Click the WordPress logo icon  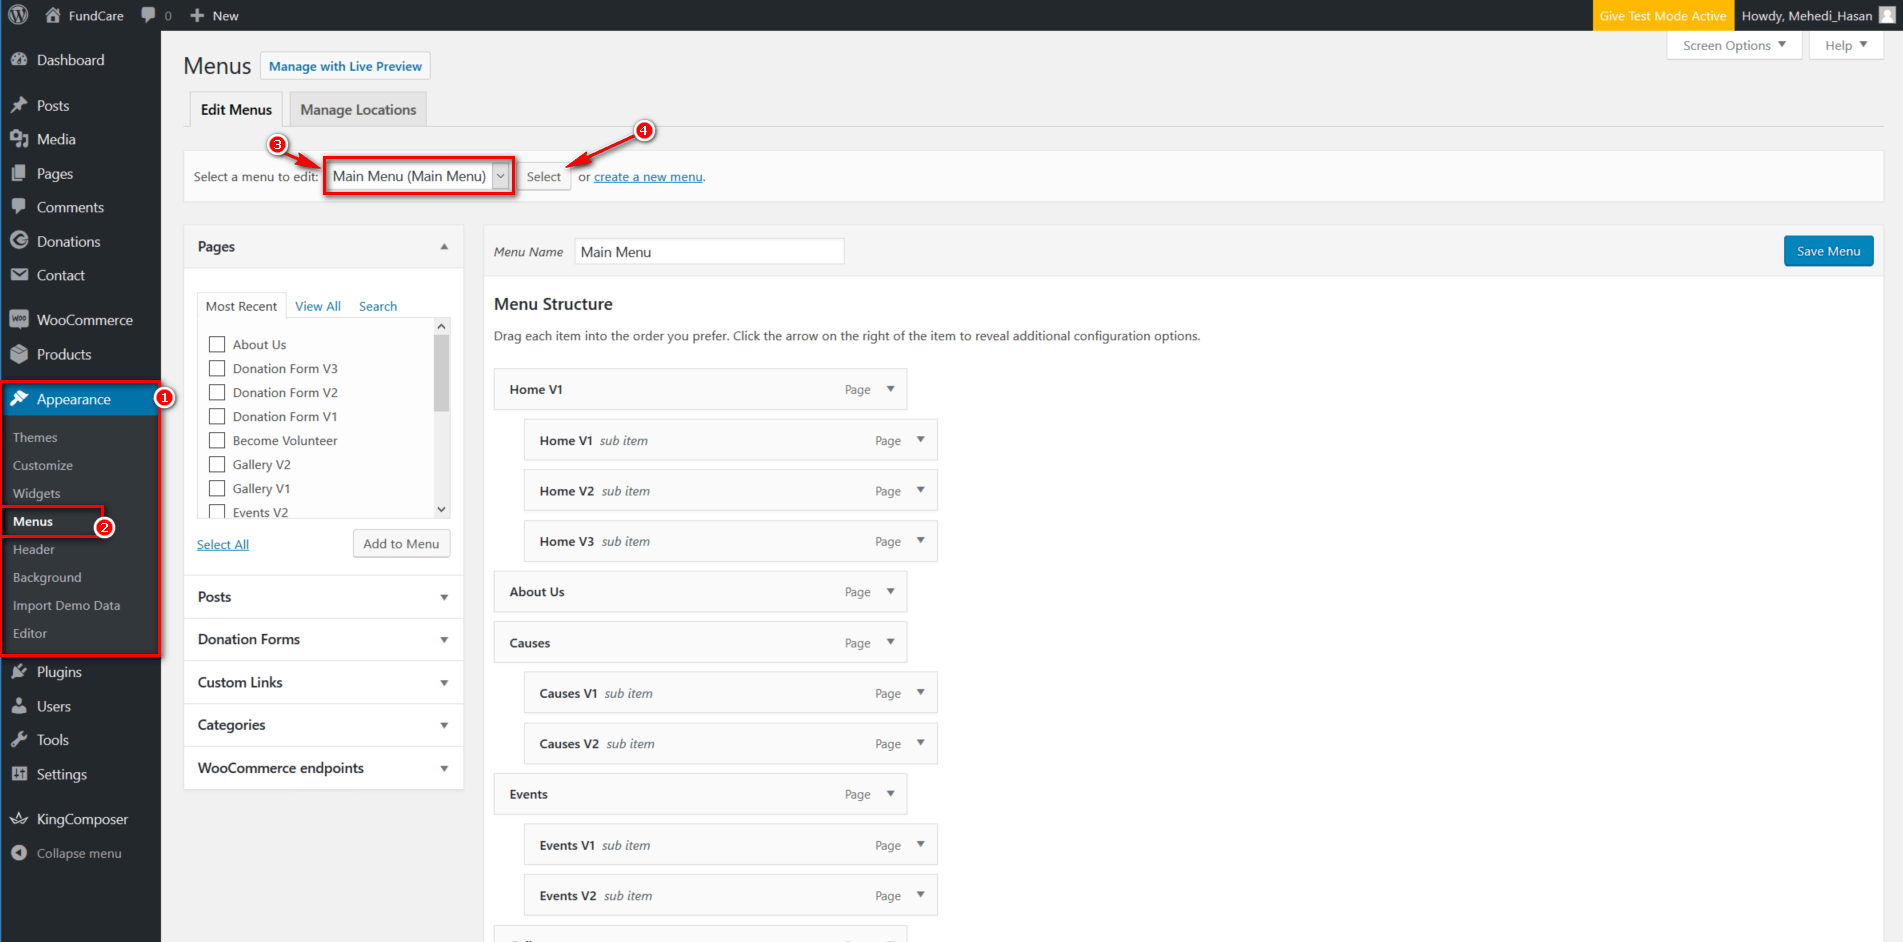pyautogui.click(x=18, y=15)
